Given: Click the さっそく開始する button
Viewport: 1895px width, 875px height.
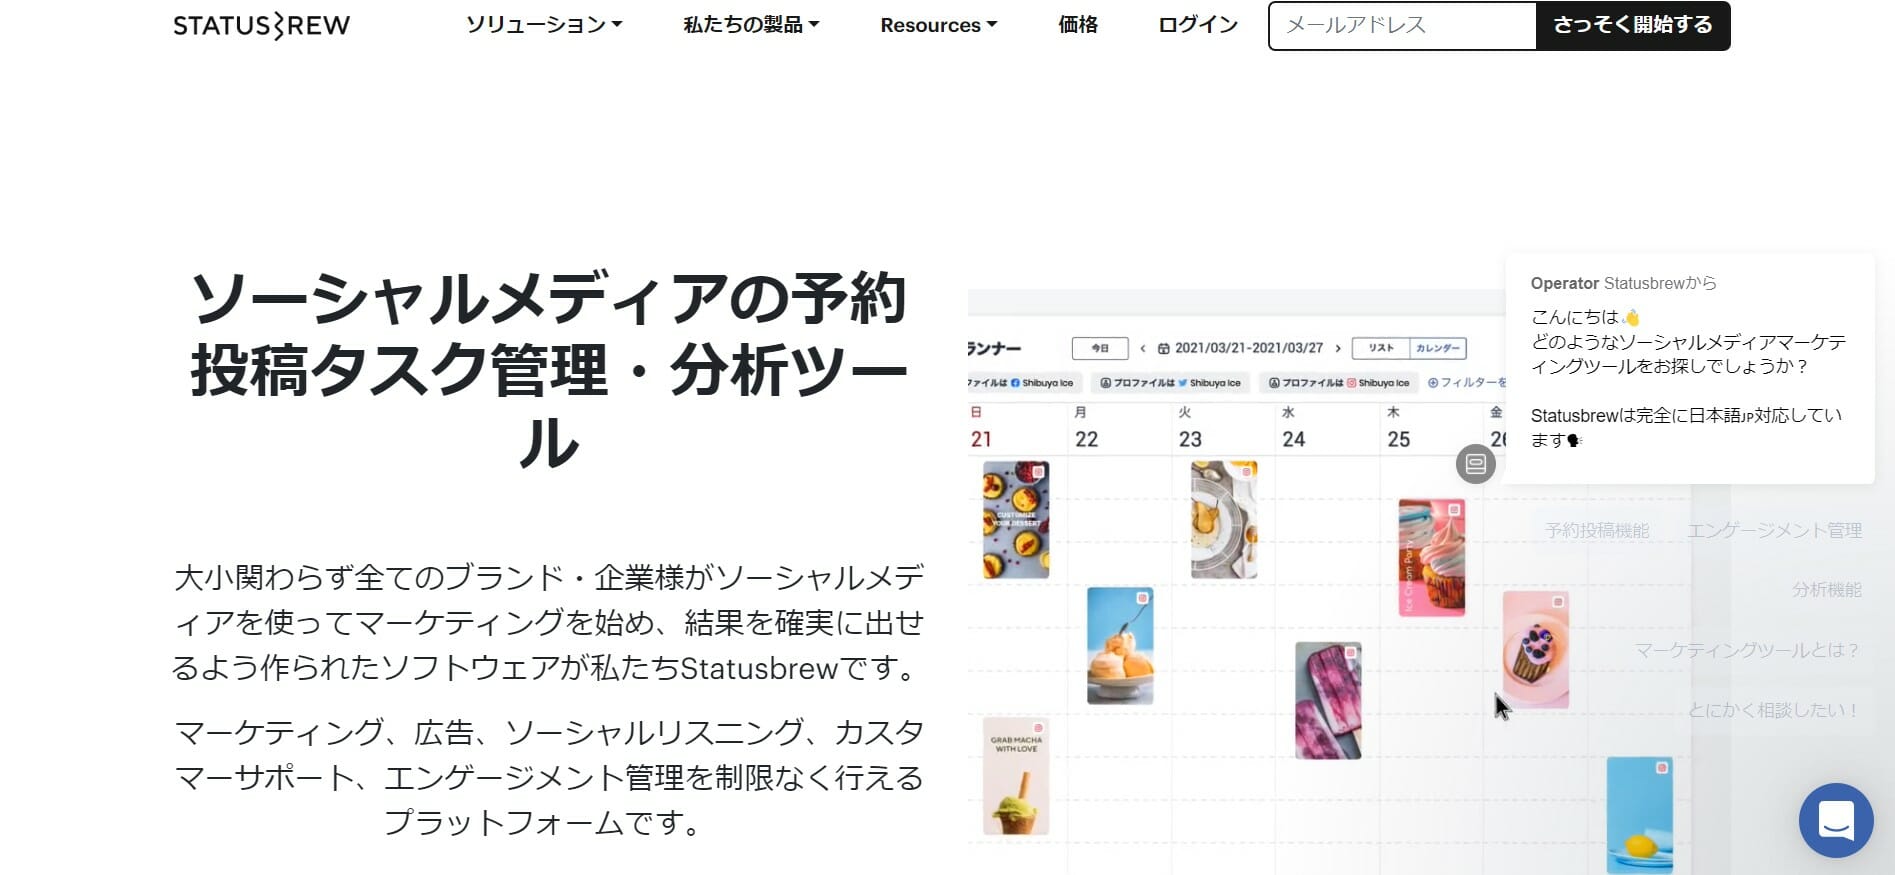Looking at the screenshot, I should click(x=1633, y=25).
